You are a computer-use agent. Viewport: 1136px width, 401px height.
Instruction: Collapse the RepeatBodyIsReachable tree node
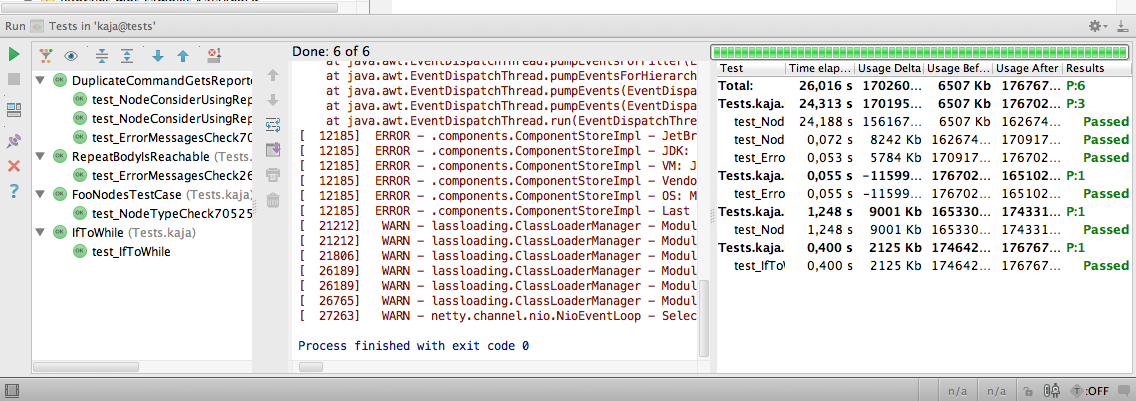tap(39, 156)
